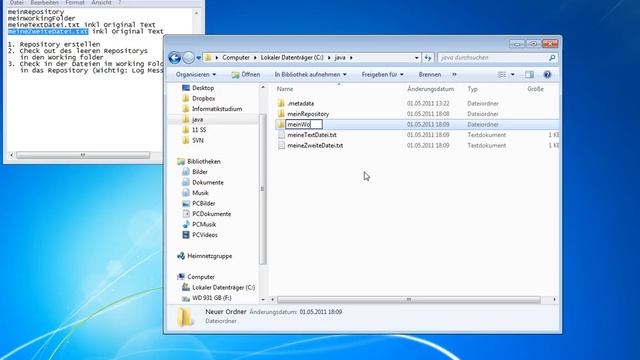Open Bilder library
This screenshot has height=360, width=640.
click(x=200, y=172)
